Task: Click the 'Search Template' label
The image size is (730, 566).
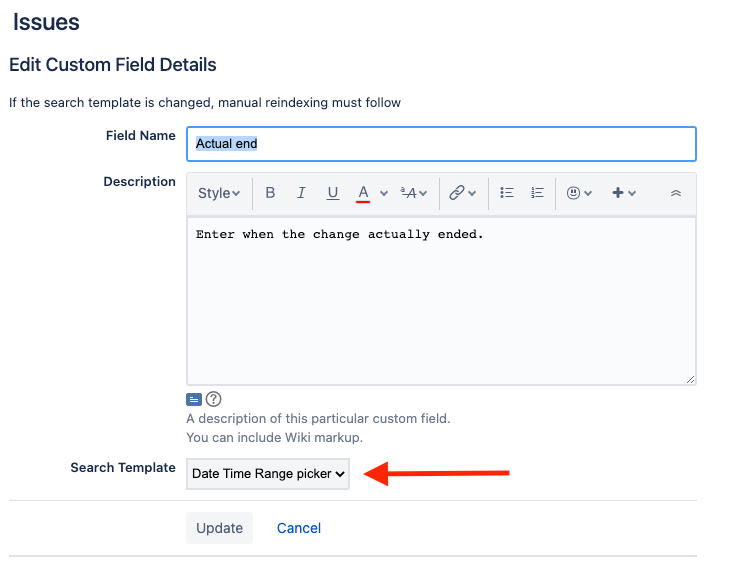Action: [123, 467]
